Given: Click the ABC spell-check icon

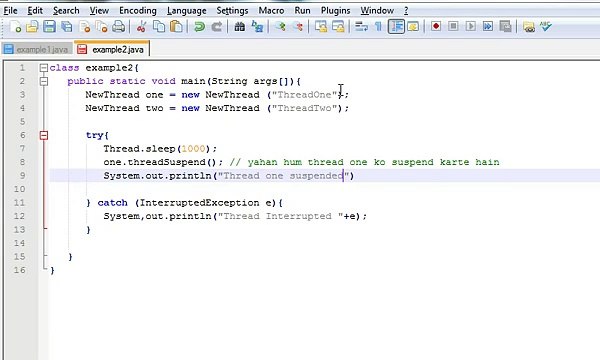Looking at the screenshot, I should (x=546, y=26).
